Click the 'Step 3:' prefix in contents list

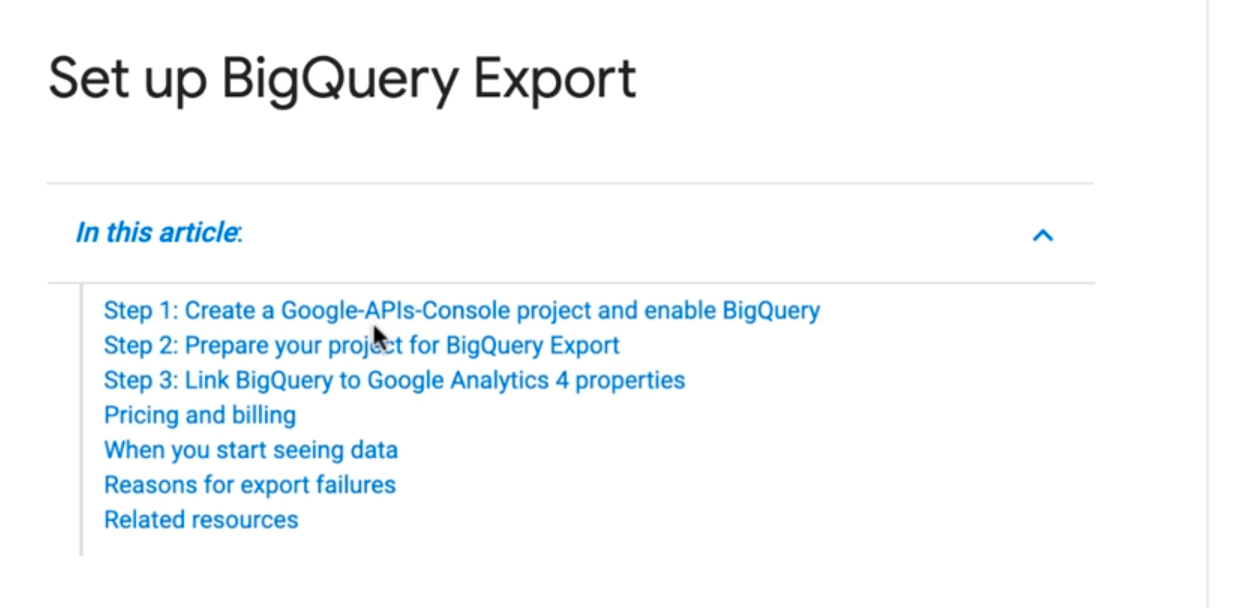tap(141, 380)
